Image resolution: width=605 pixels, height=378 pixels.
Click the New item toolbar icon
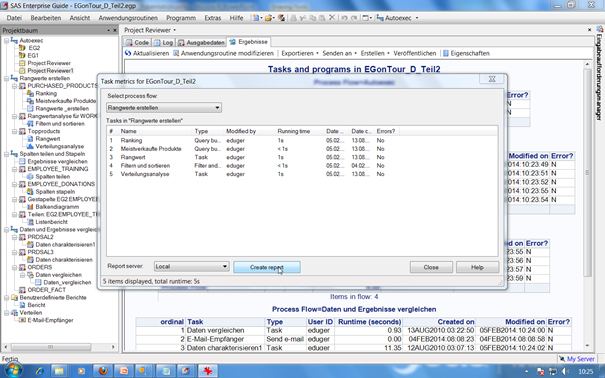coord(255,18)
